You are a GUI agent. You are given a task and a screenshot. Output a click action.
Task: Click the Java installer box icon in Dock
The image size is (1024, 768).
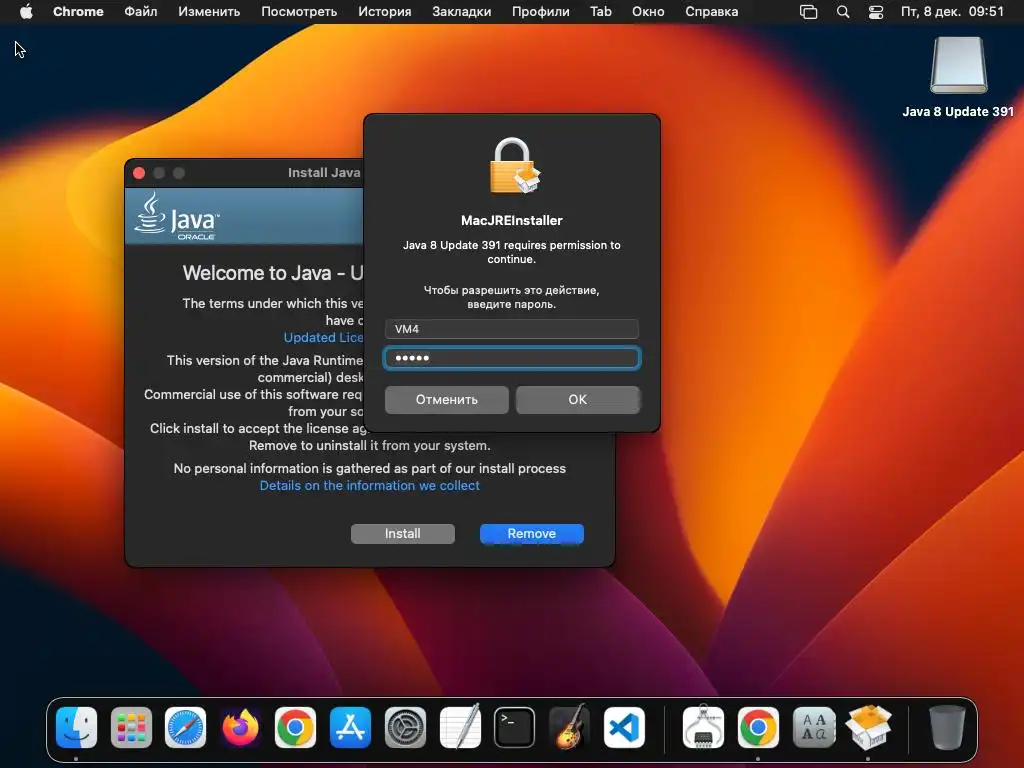pyautogui.click(x=869, y=728)
